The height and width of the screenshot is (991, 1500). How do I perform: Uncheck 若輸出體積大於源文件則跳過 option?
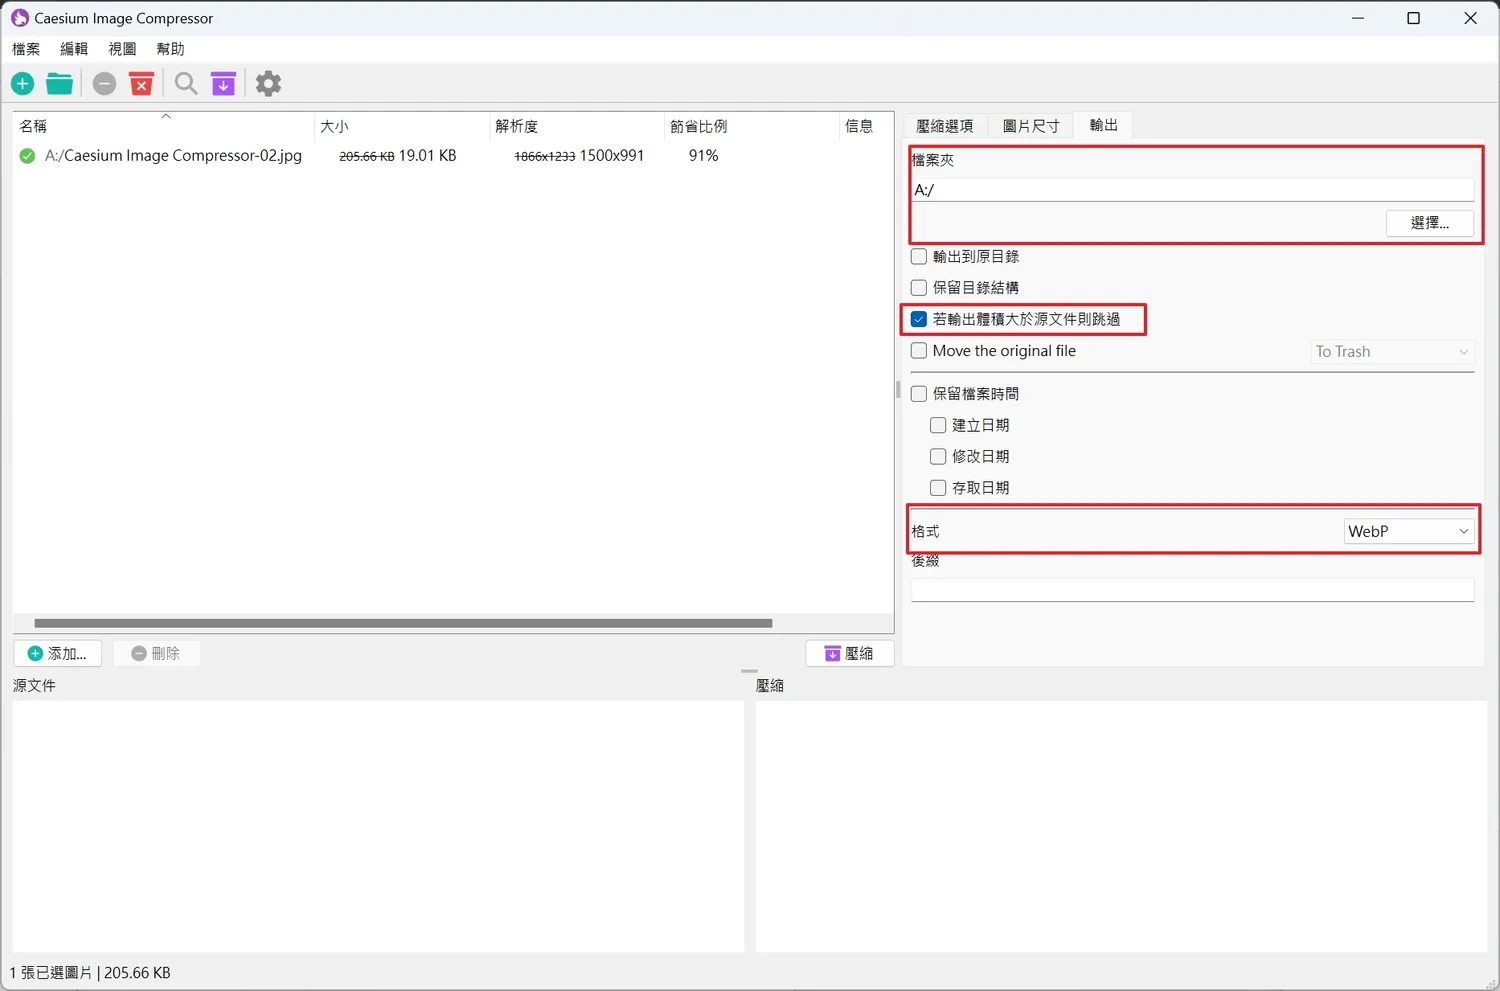point(919,320)
